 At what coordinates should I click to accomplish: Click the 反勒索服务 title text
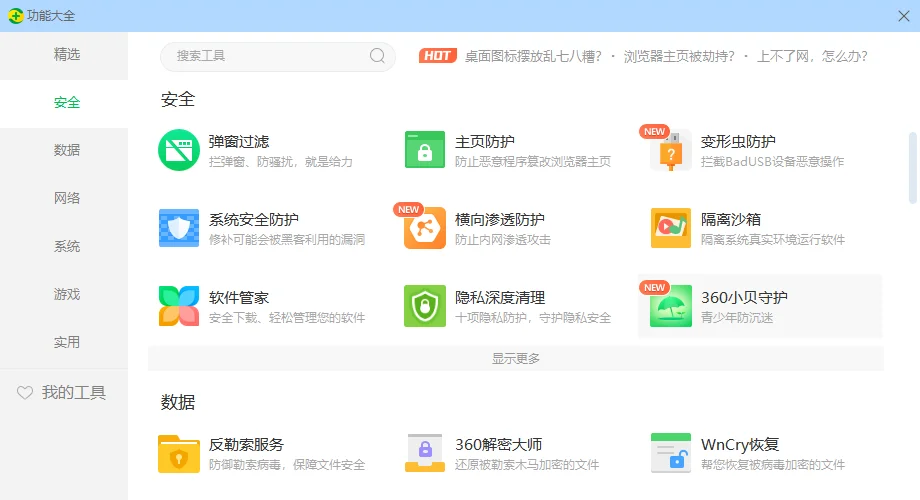pos(246,444)
